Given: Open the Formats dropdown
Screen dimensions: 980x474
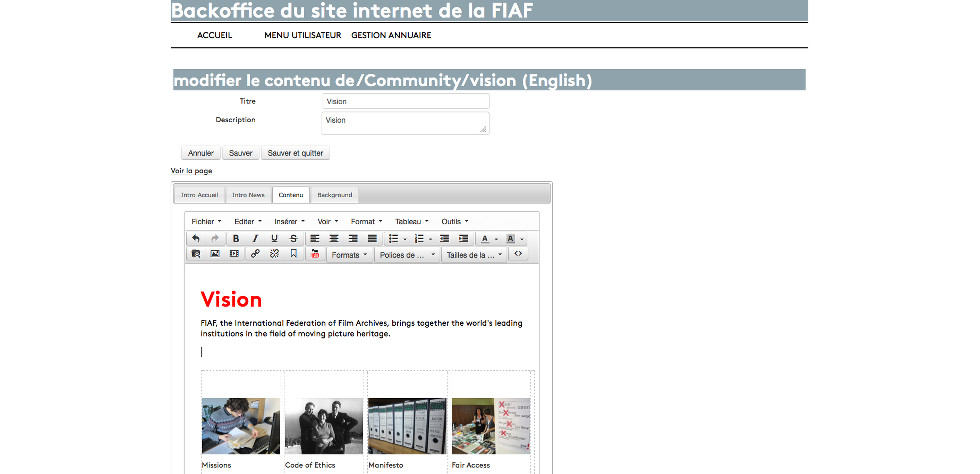Looking at the screenshot, I should pyautogui.click(x=349, y=255).
